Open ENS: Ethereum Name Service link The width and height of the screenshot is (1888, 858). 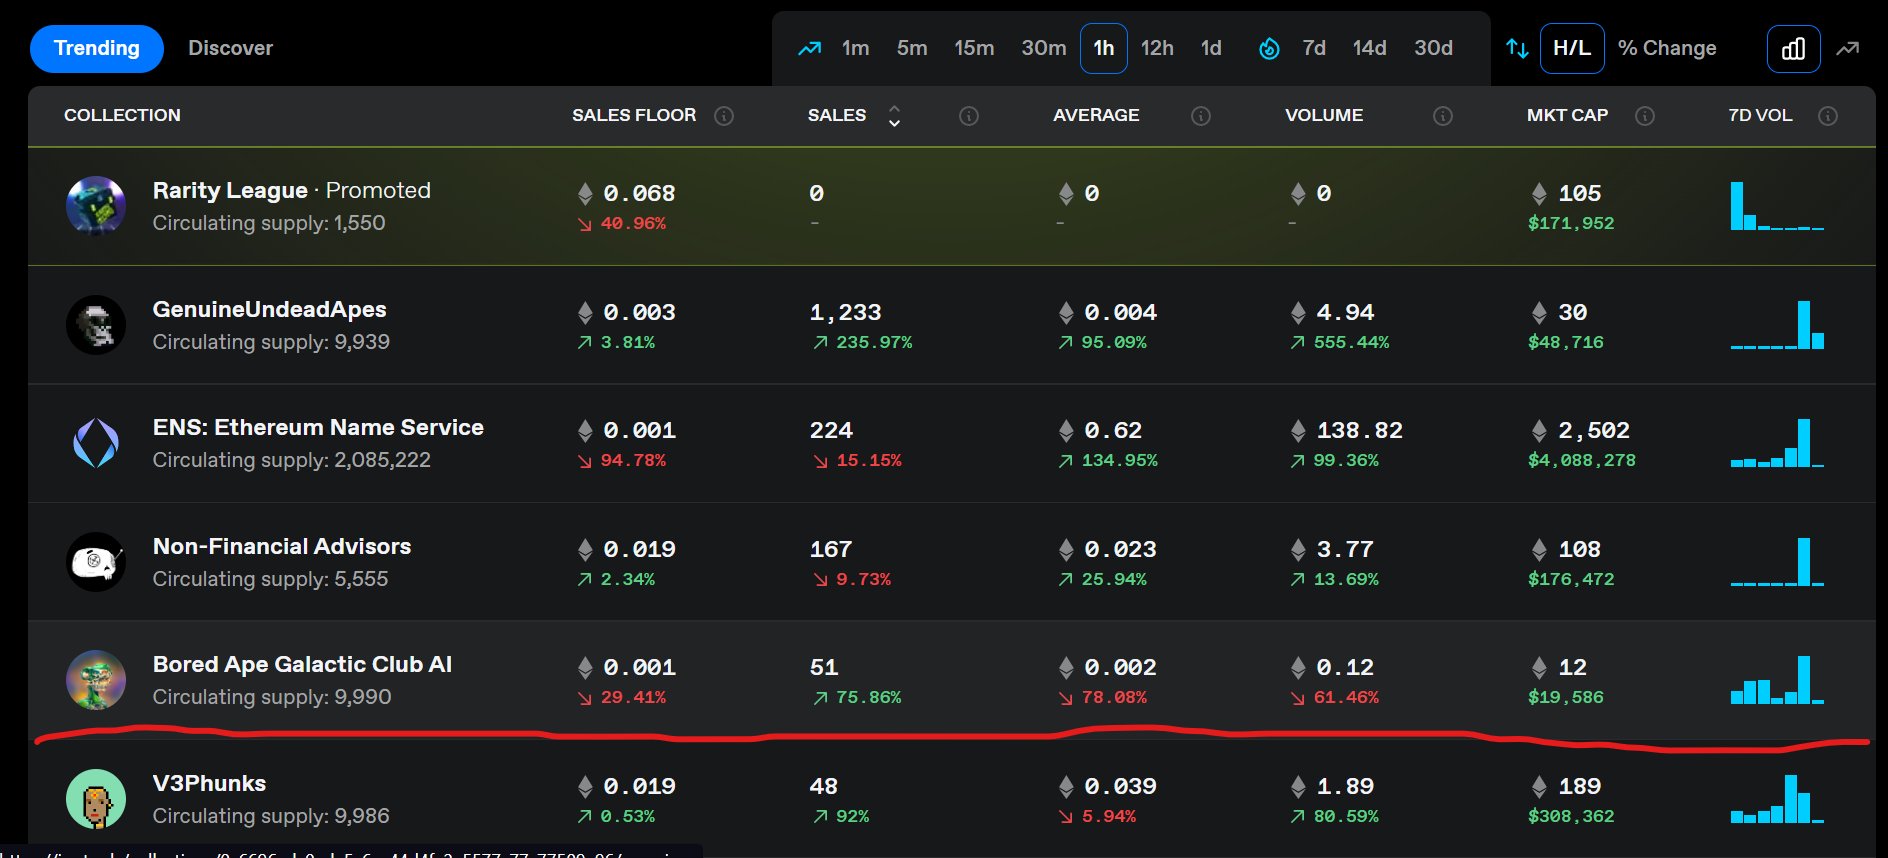[318, 427]
